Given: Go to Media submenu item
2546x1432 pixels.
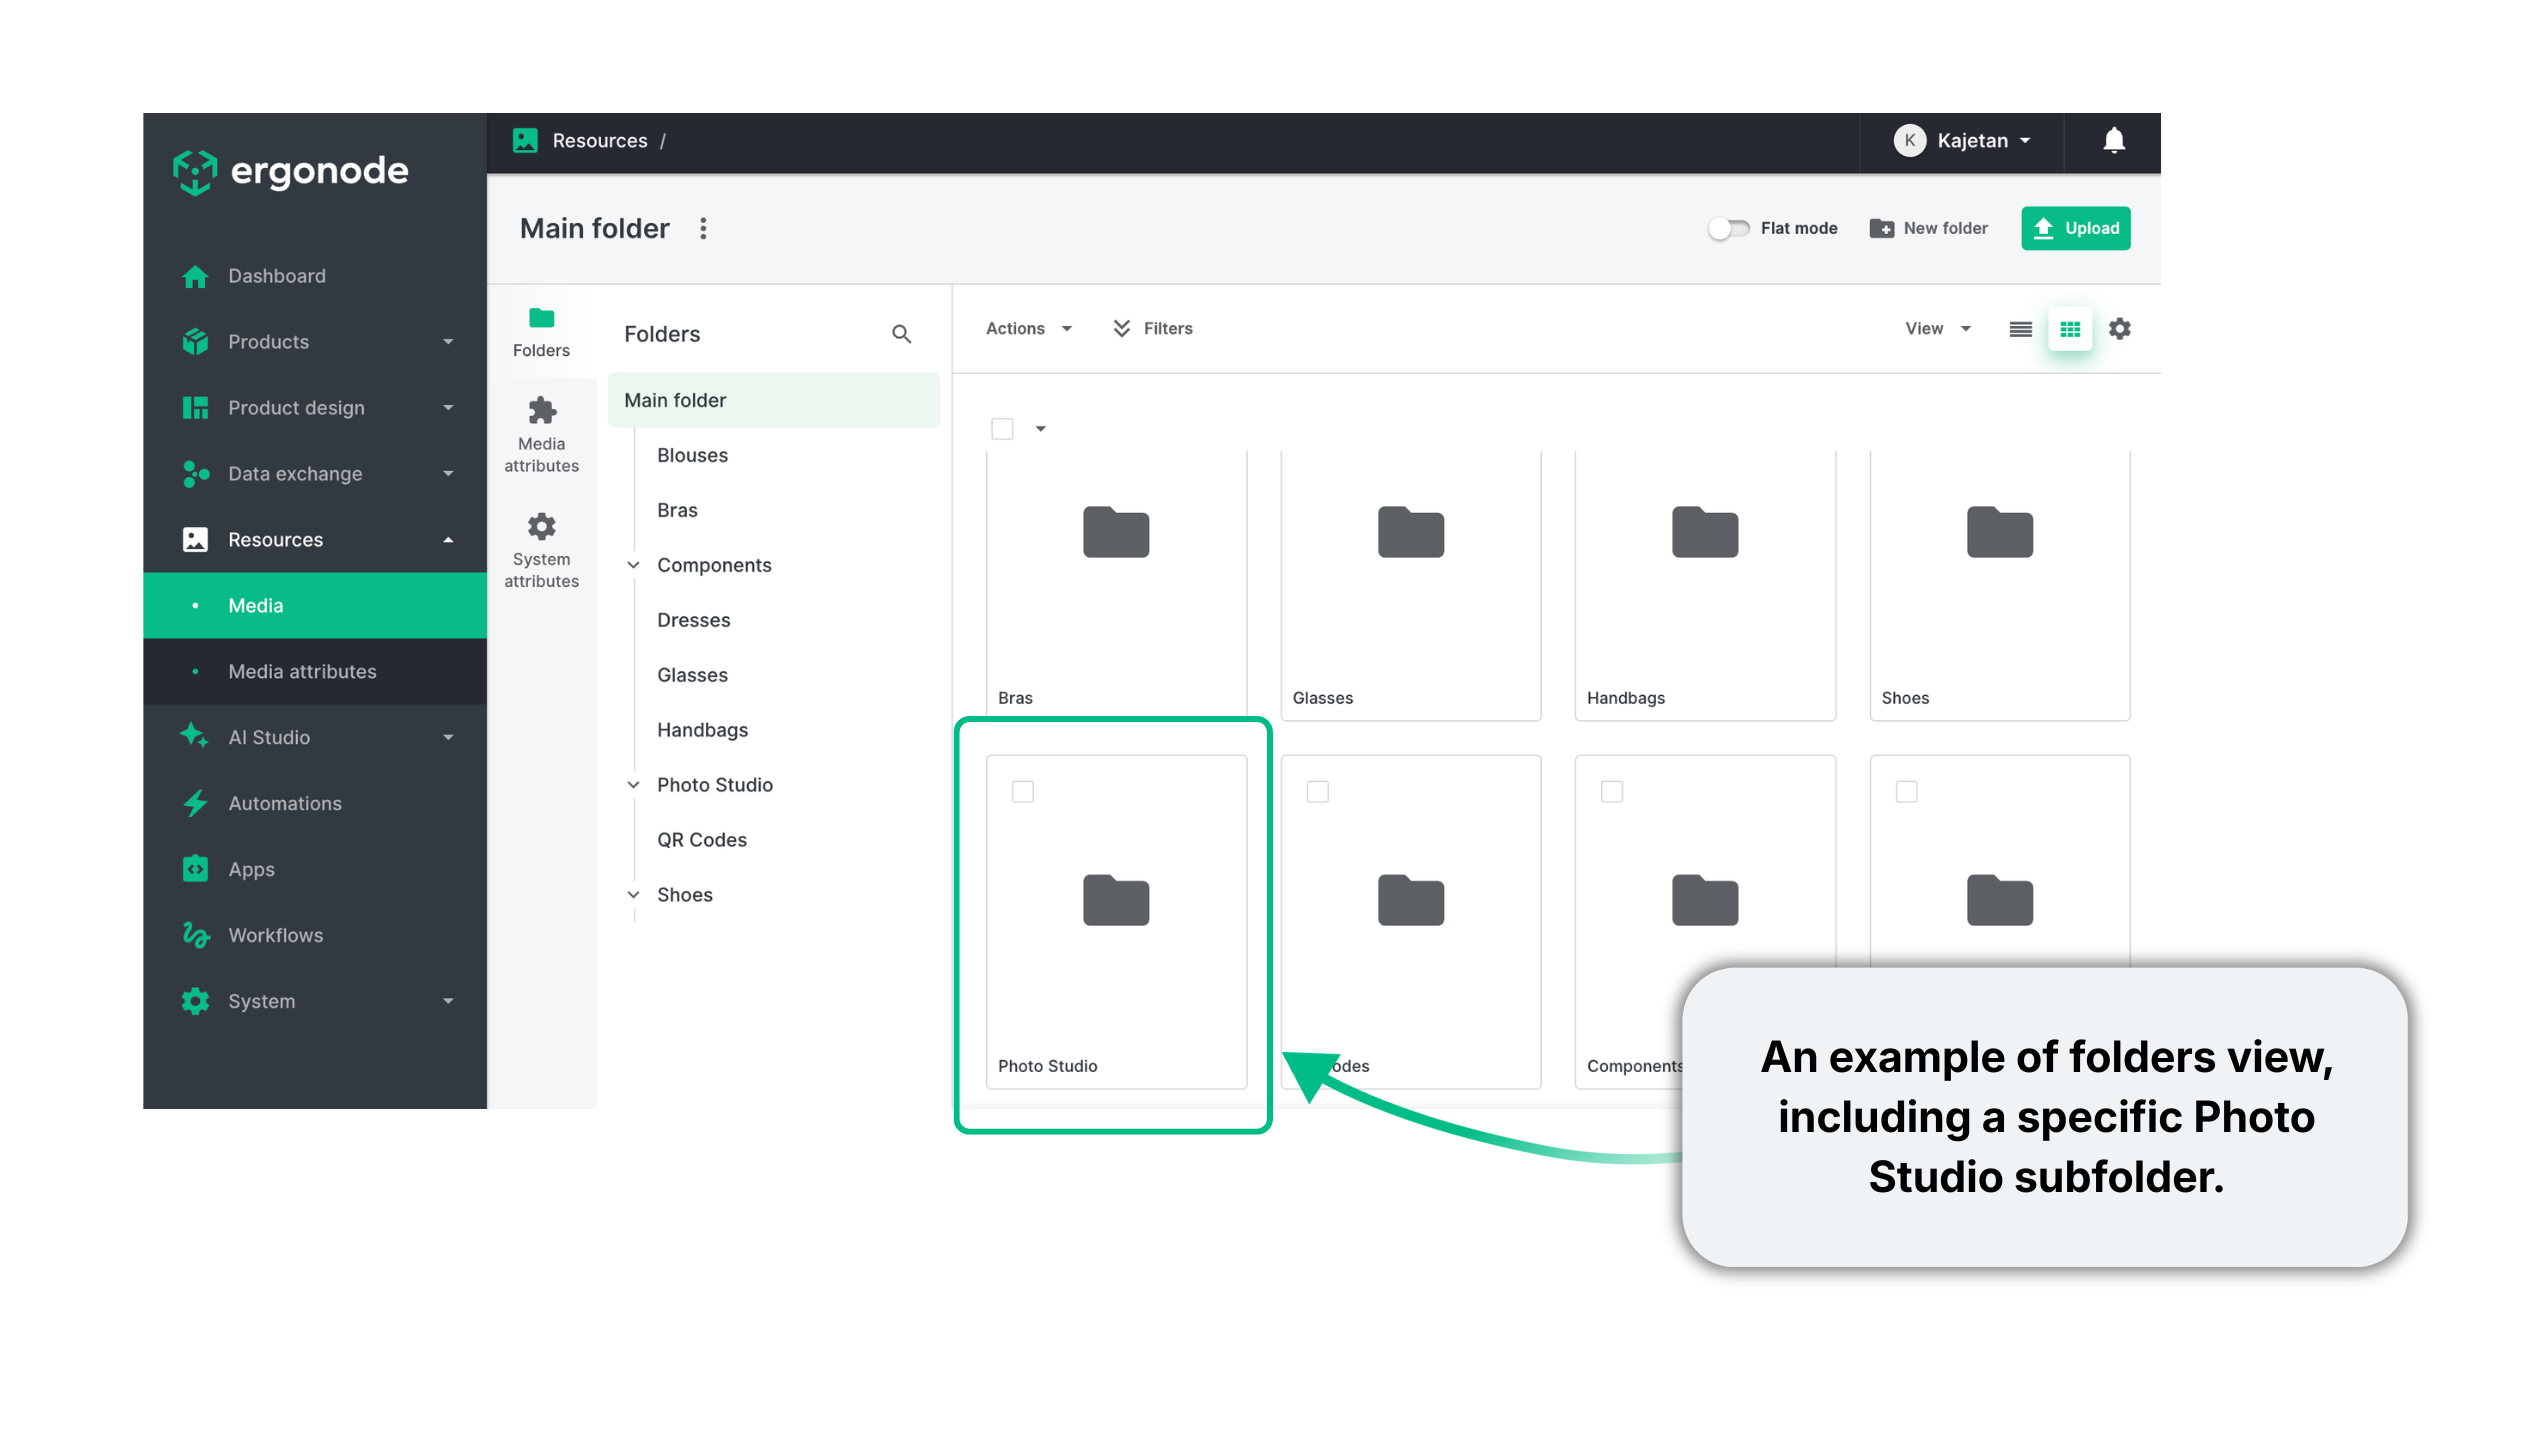Looking at the screenshot, I should coord(315,606).
